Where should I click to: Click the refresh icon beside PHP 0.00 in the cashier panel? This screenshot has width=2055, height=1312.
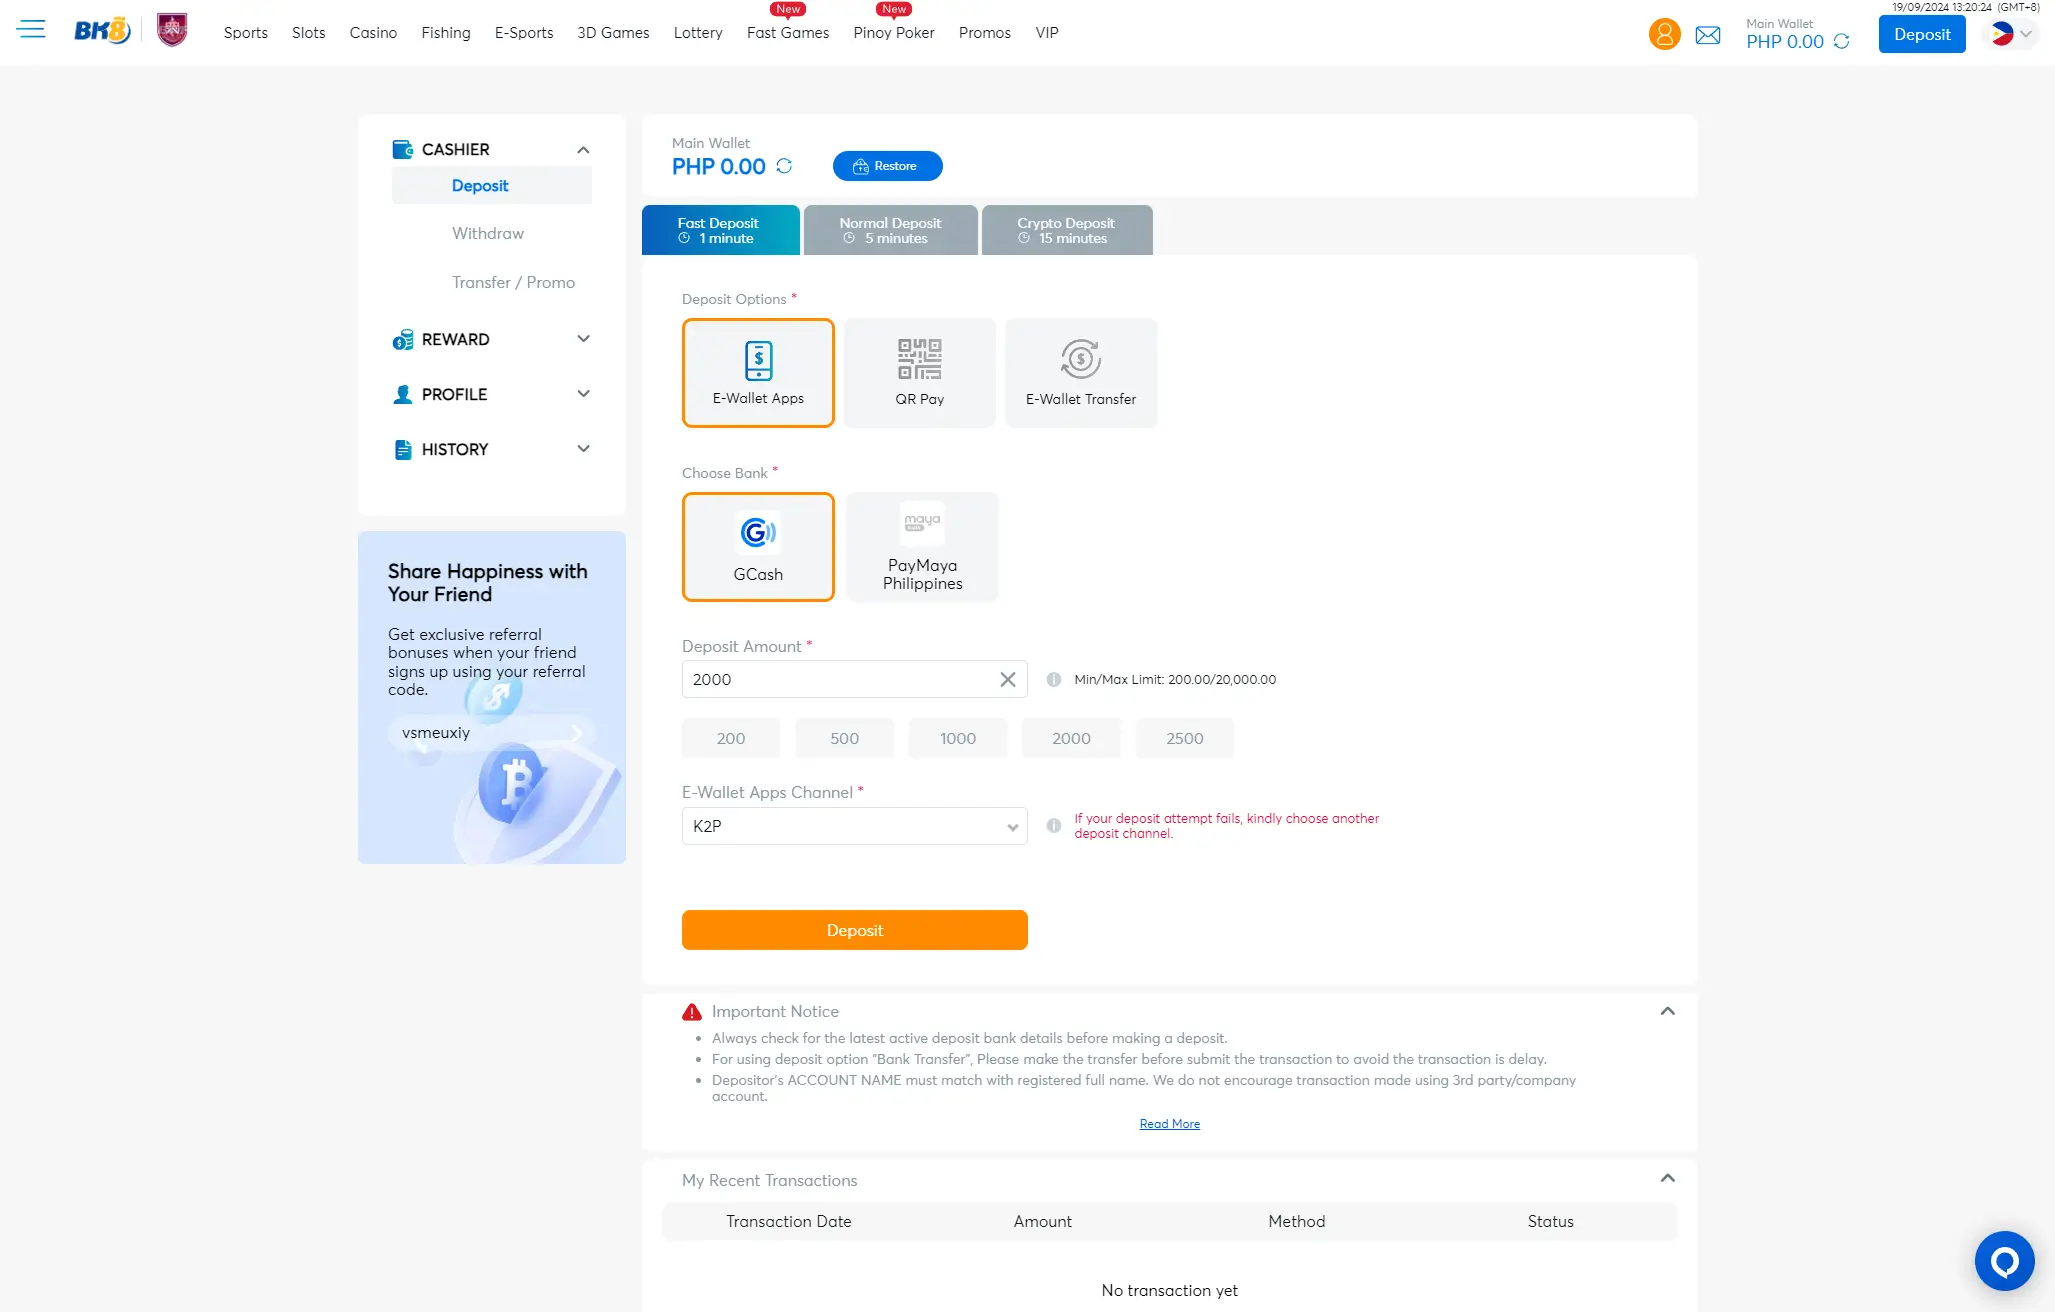click(784, 166)
